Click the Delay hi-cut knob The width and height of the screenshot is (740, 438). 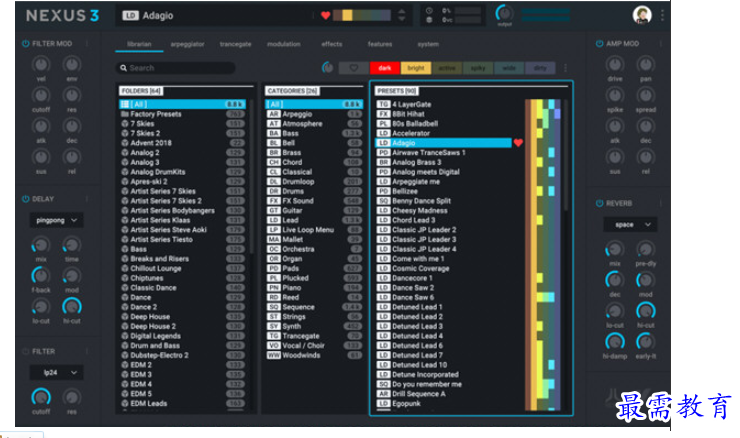point(72,307)
